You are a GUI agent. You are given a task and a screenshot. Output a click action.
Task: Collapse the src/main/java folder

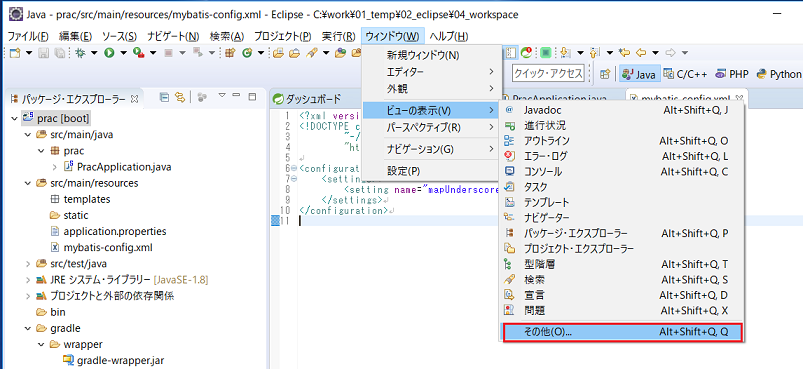pos(27,135)
